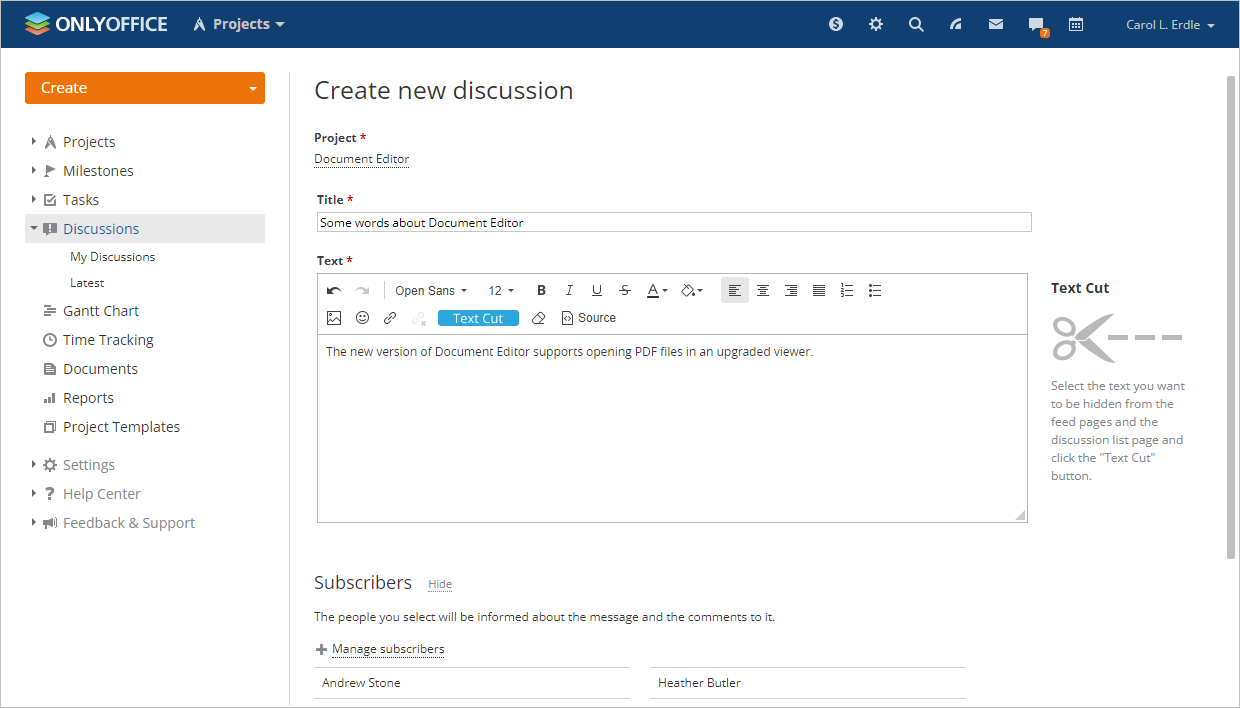This screenshot has height=708, width=1240.
Task: Expand the Settings sidebar arrow
Action: (33, 464)
